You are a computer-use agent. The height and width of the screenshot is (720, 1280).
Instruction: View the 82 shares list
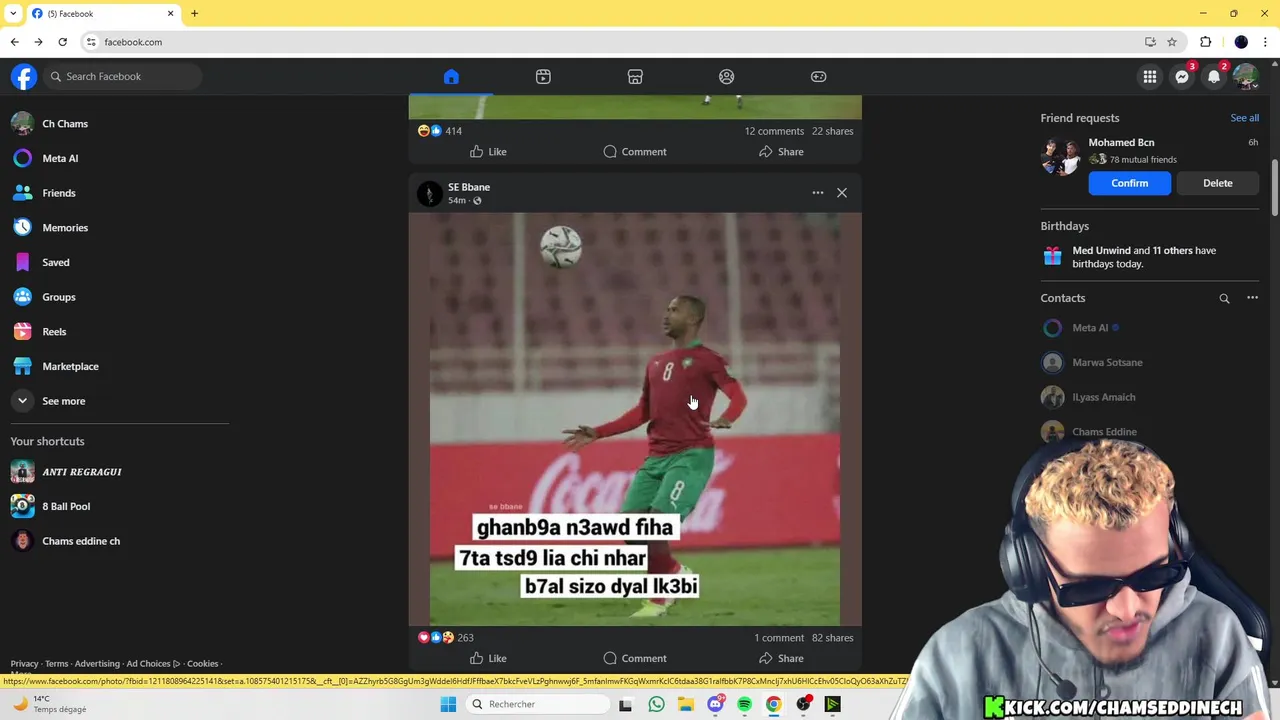click(x=833, y=638)
